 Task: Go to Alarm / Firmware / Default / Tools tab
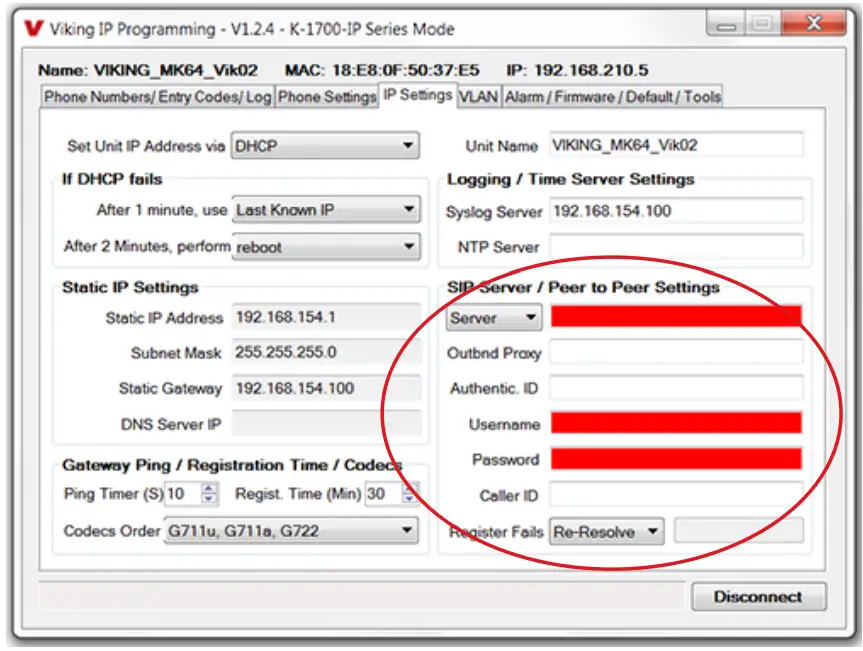tap(613, 97)
